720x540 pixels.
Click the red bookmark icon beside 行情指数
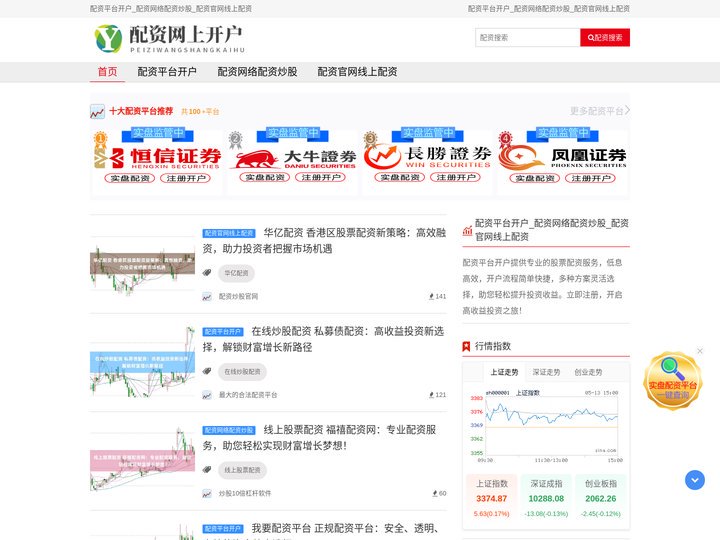click(466, 347)
